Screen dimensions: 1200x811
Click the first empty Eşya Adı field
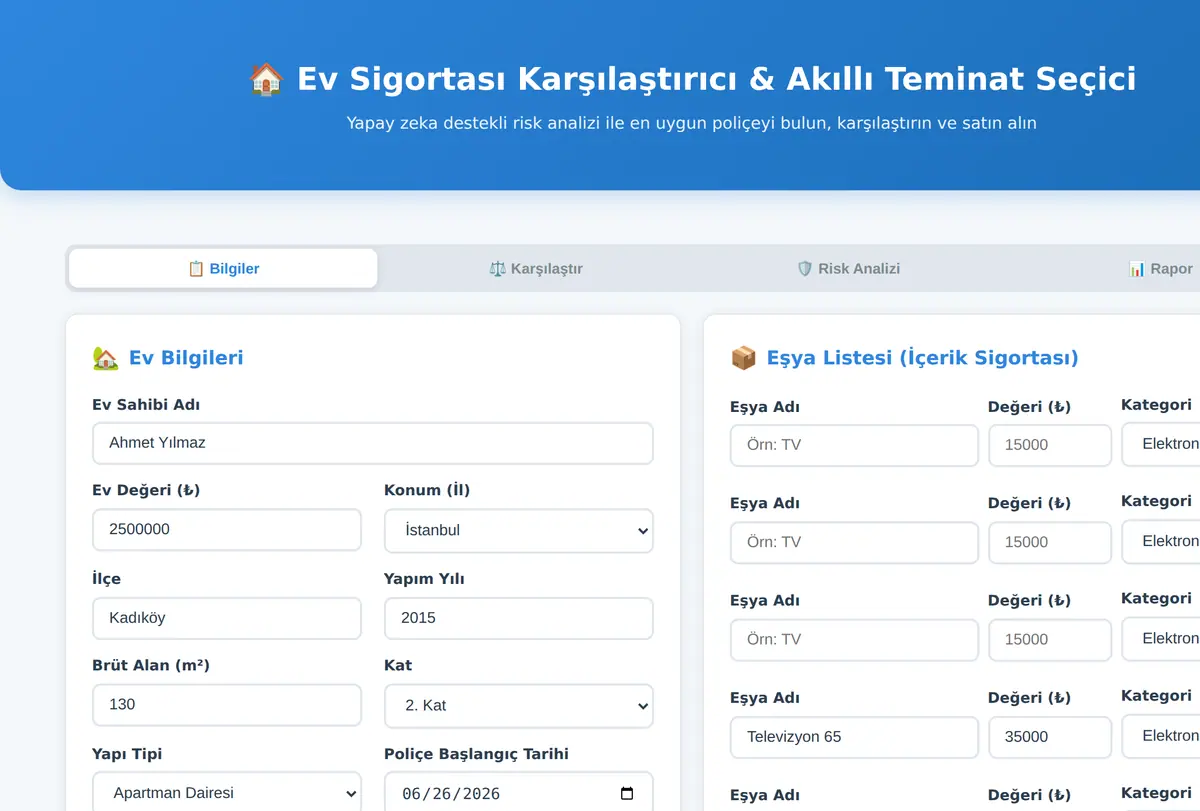(x=854, y=445)
